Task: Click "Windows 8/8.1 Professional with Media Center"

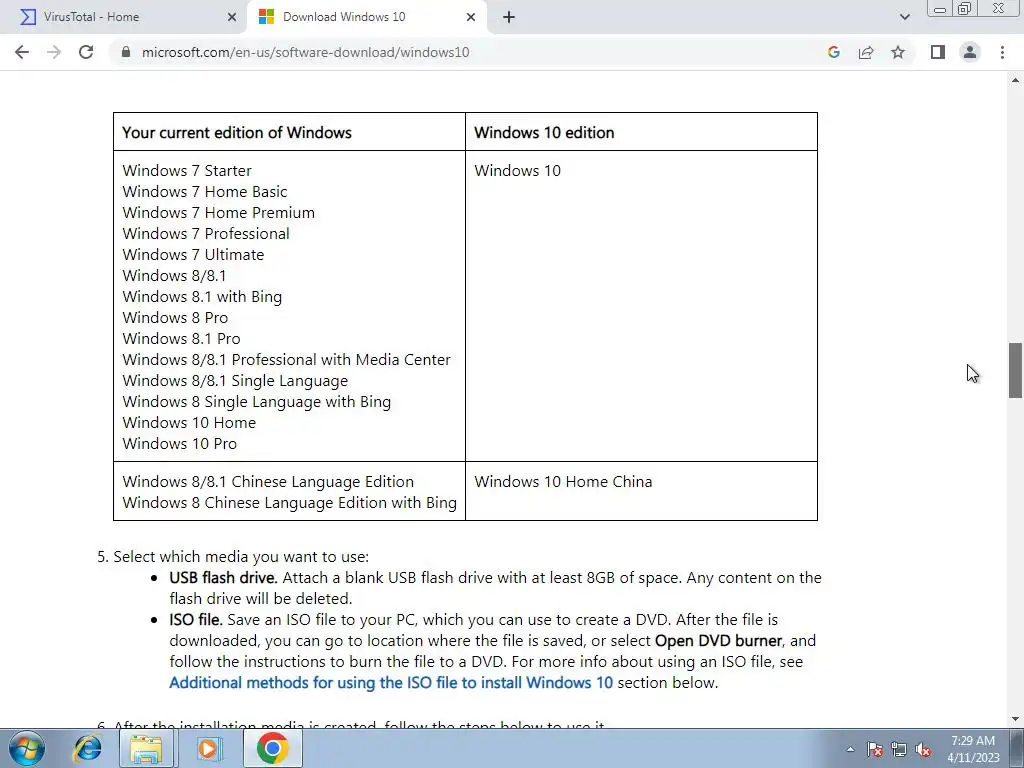Action: (286, 359)
